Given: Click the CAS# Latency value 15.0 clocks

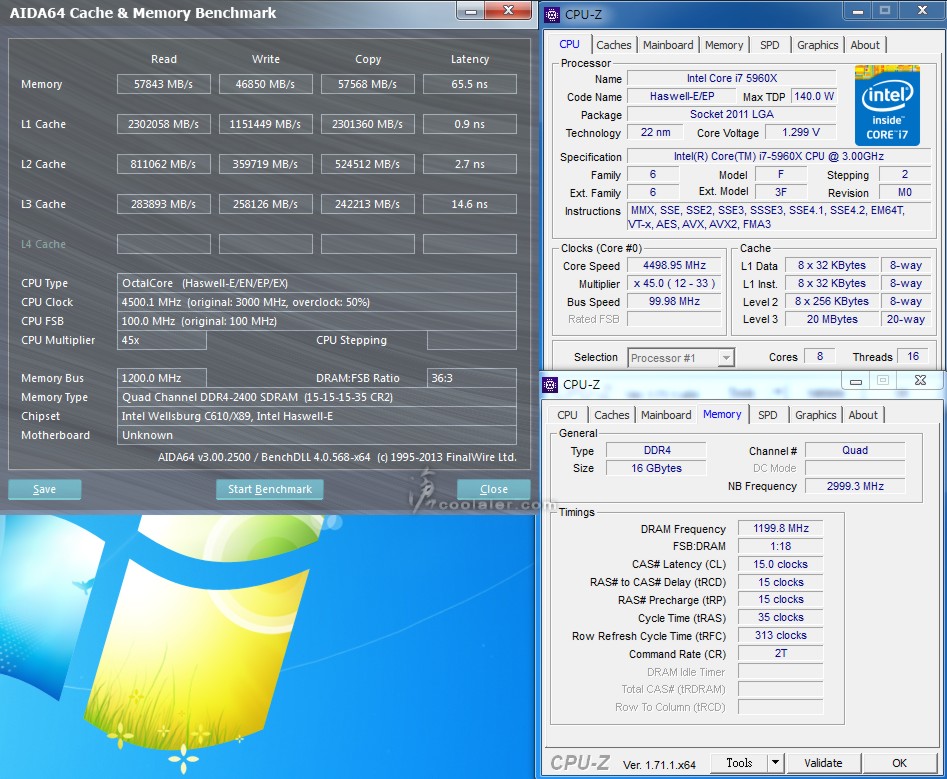Looking at the screenshot, I should click(x=780, y=564).
